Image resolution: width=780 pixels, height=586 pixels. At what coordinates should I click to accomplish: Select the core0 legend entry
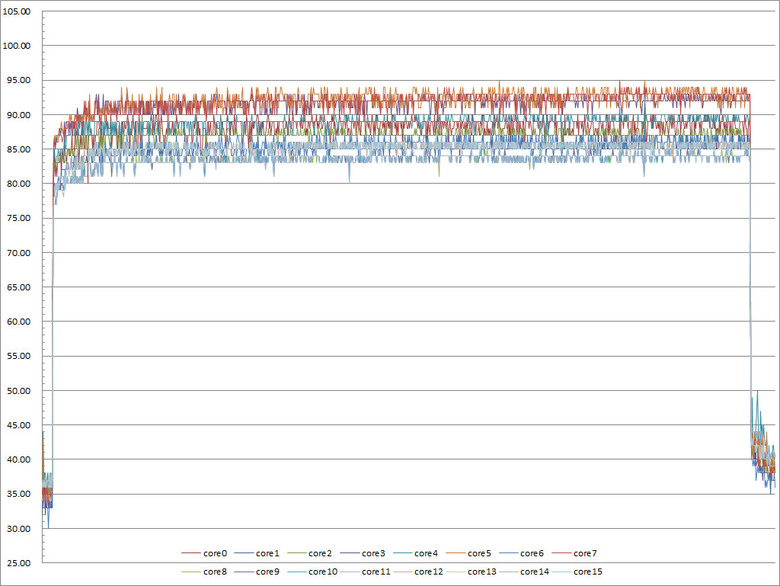(204, 553)
